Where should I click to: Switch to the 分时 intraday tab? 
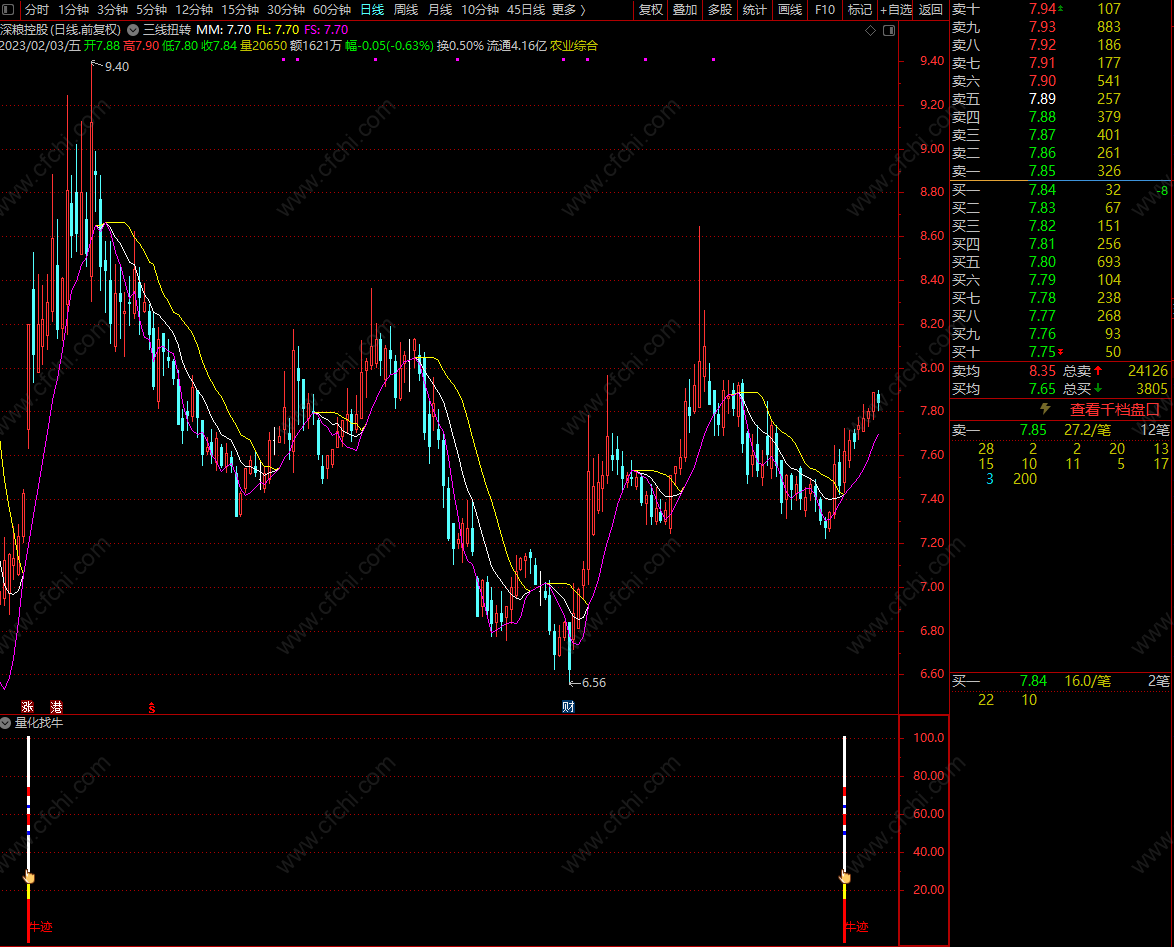[x=37, y=10]
